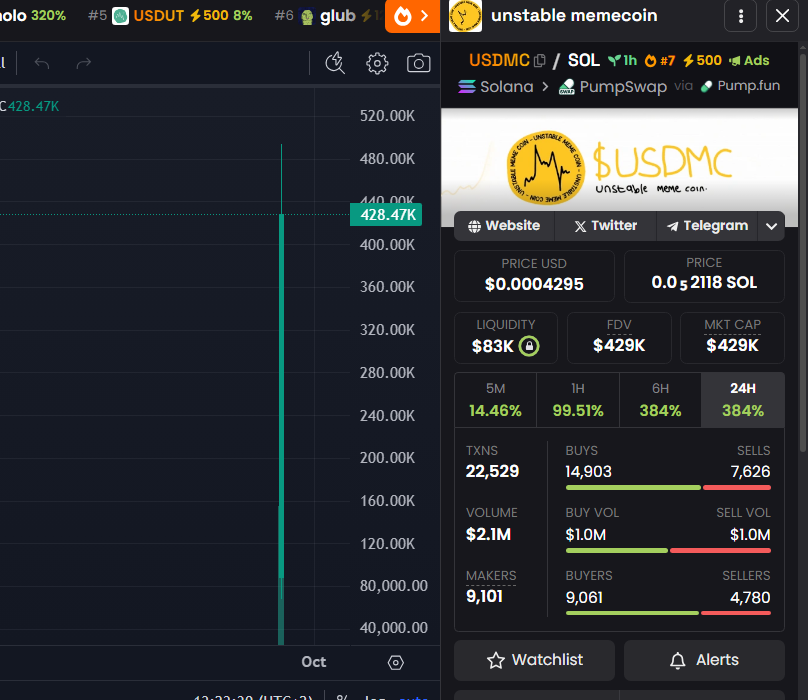Take a chart snapshot with camera icon
The height and width of the screenshot is (700, 808).
coord(418,63)
